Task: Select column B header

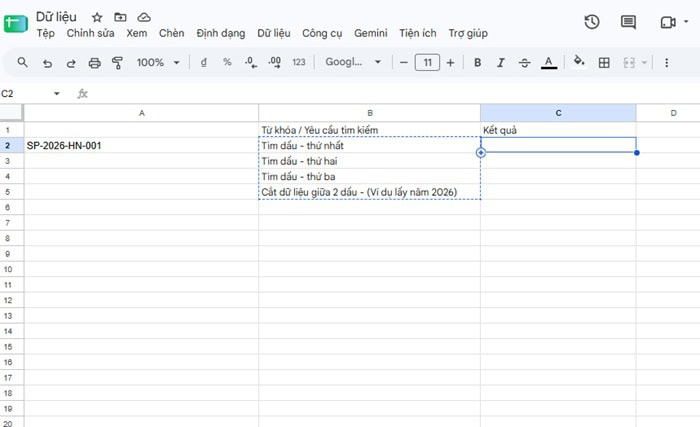Action: pyautogui.click(x=370, y=113)
